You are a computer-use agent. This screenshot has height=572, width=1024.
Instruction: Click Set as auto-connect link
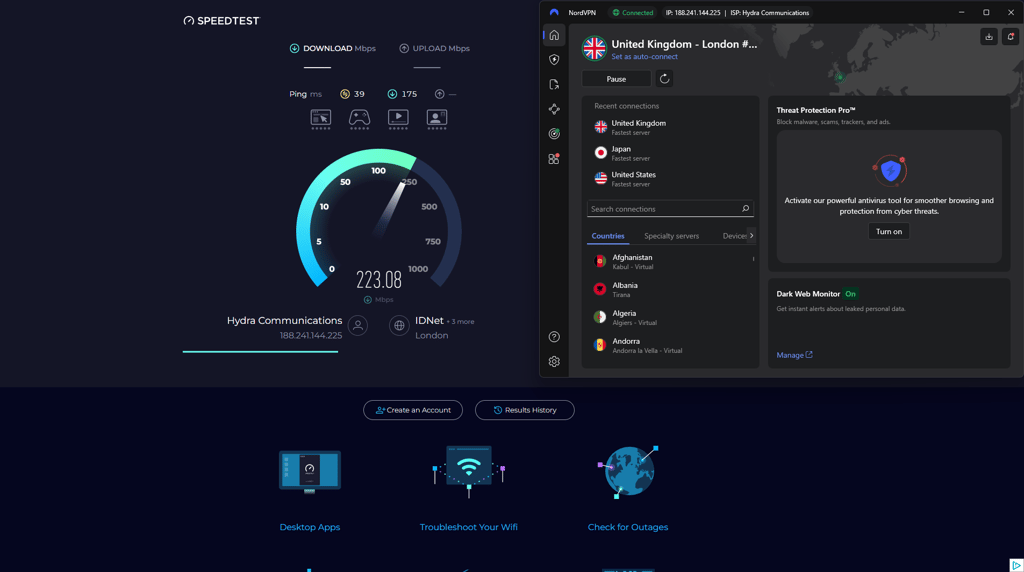click(x=644, y=57)
